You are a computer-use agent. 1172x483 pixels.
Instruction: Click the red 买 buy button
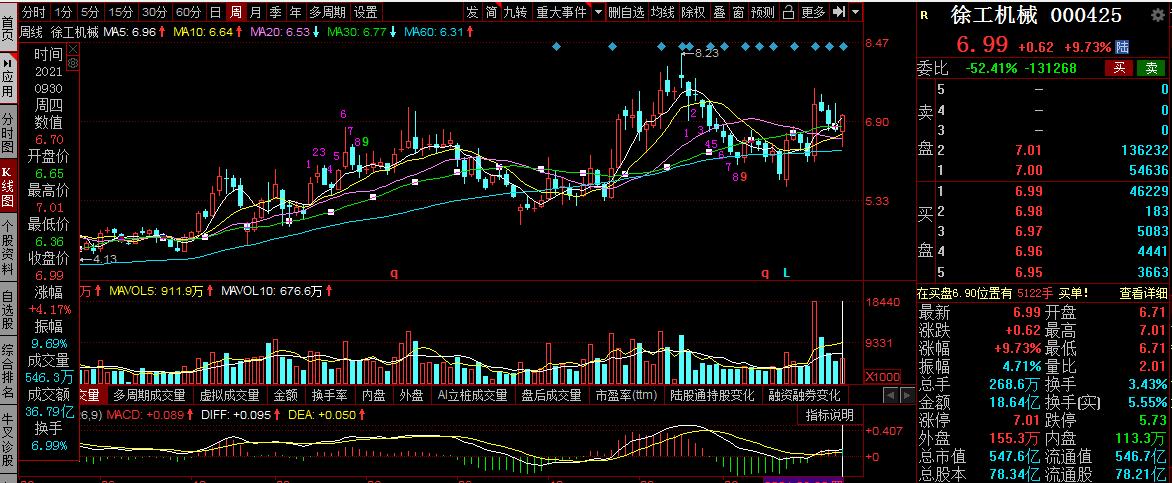pos(1120,68)
